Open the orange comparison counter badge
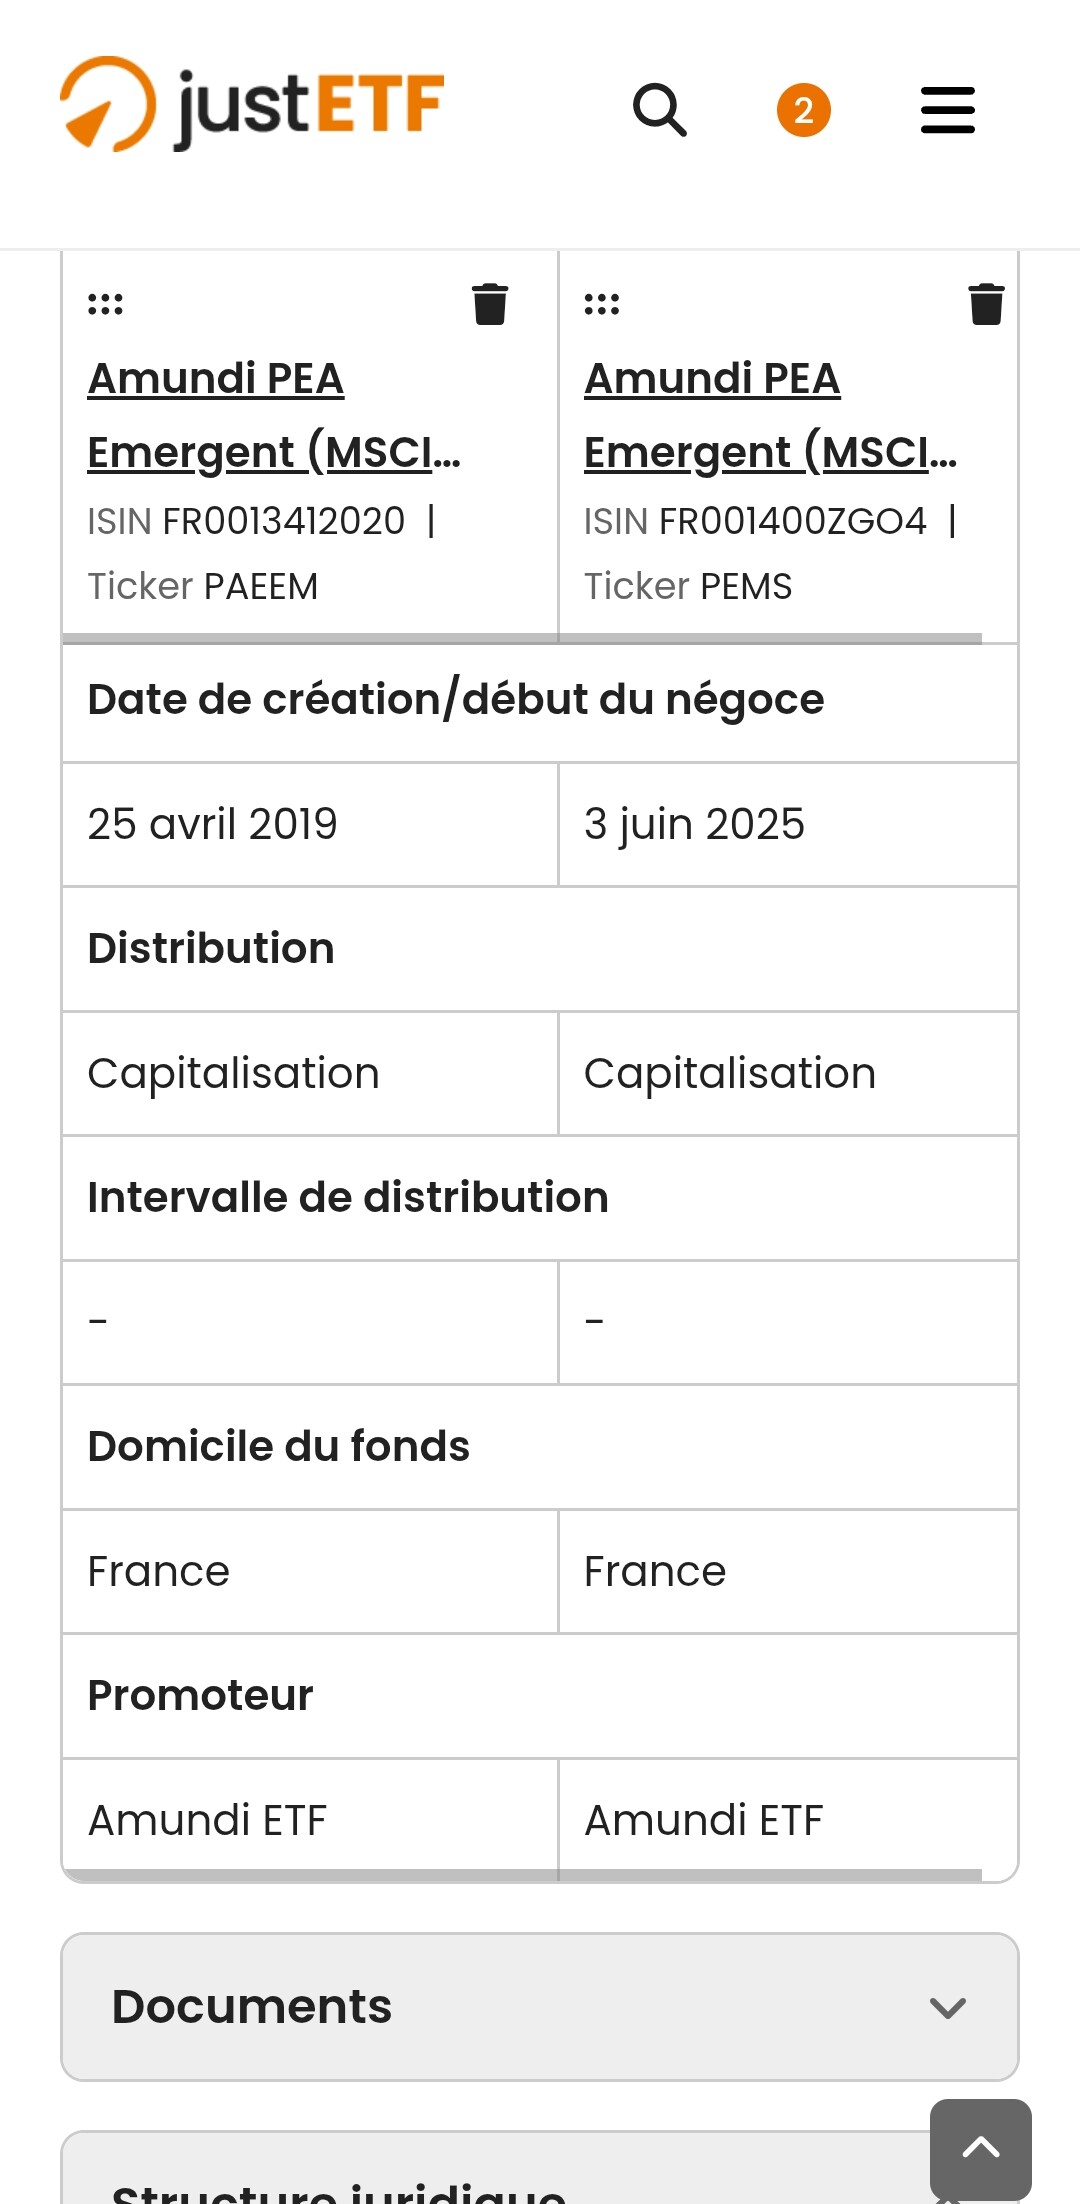The height and width of the screenshot is (2204, 1080). click(x=803, y=110)
